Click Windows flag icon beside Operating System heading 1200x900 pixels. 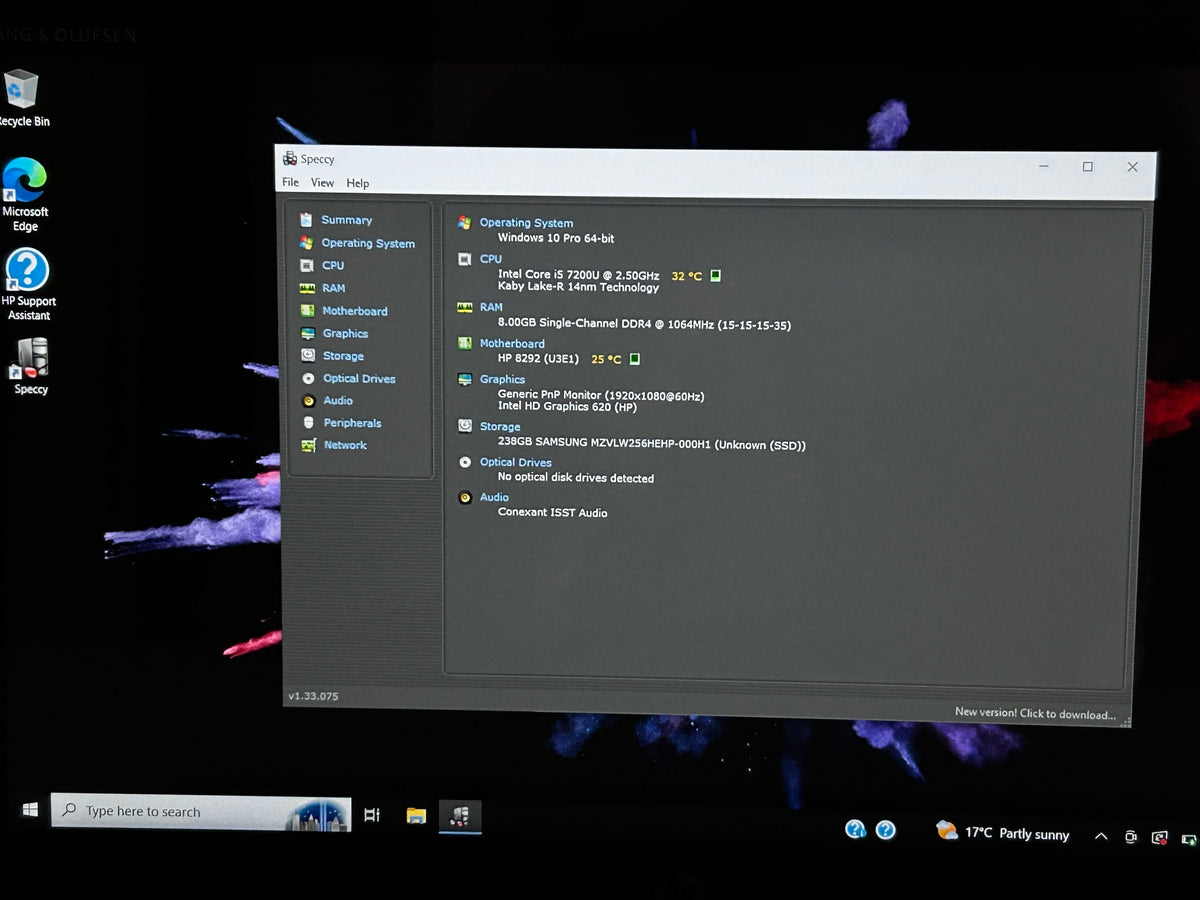(464, 223)
